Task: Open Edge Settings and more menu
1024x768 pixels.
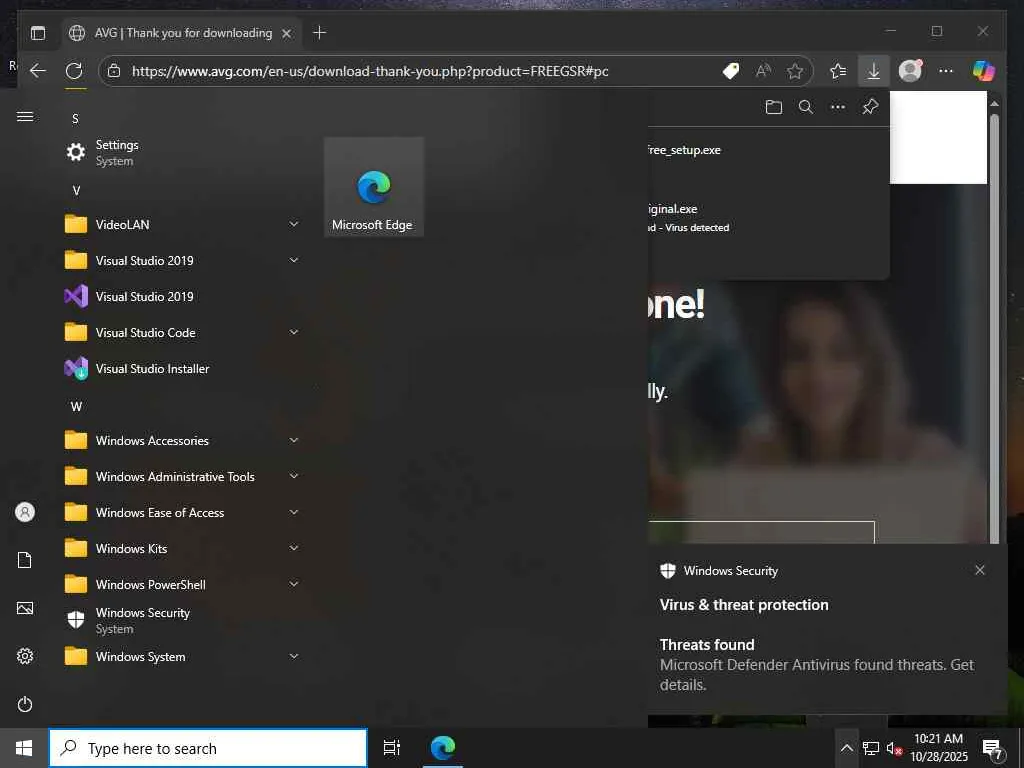Action: [x=946, y=71]
